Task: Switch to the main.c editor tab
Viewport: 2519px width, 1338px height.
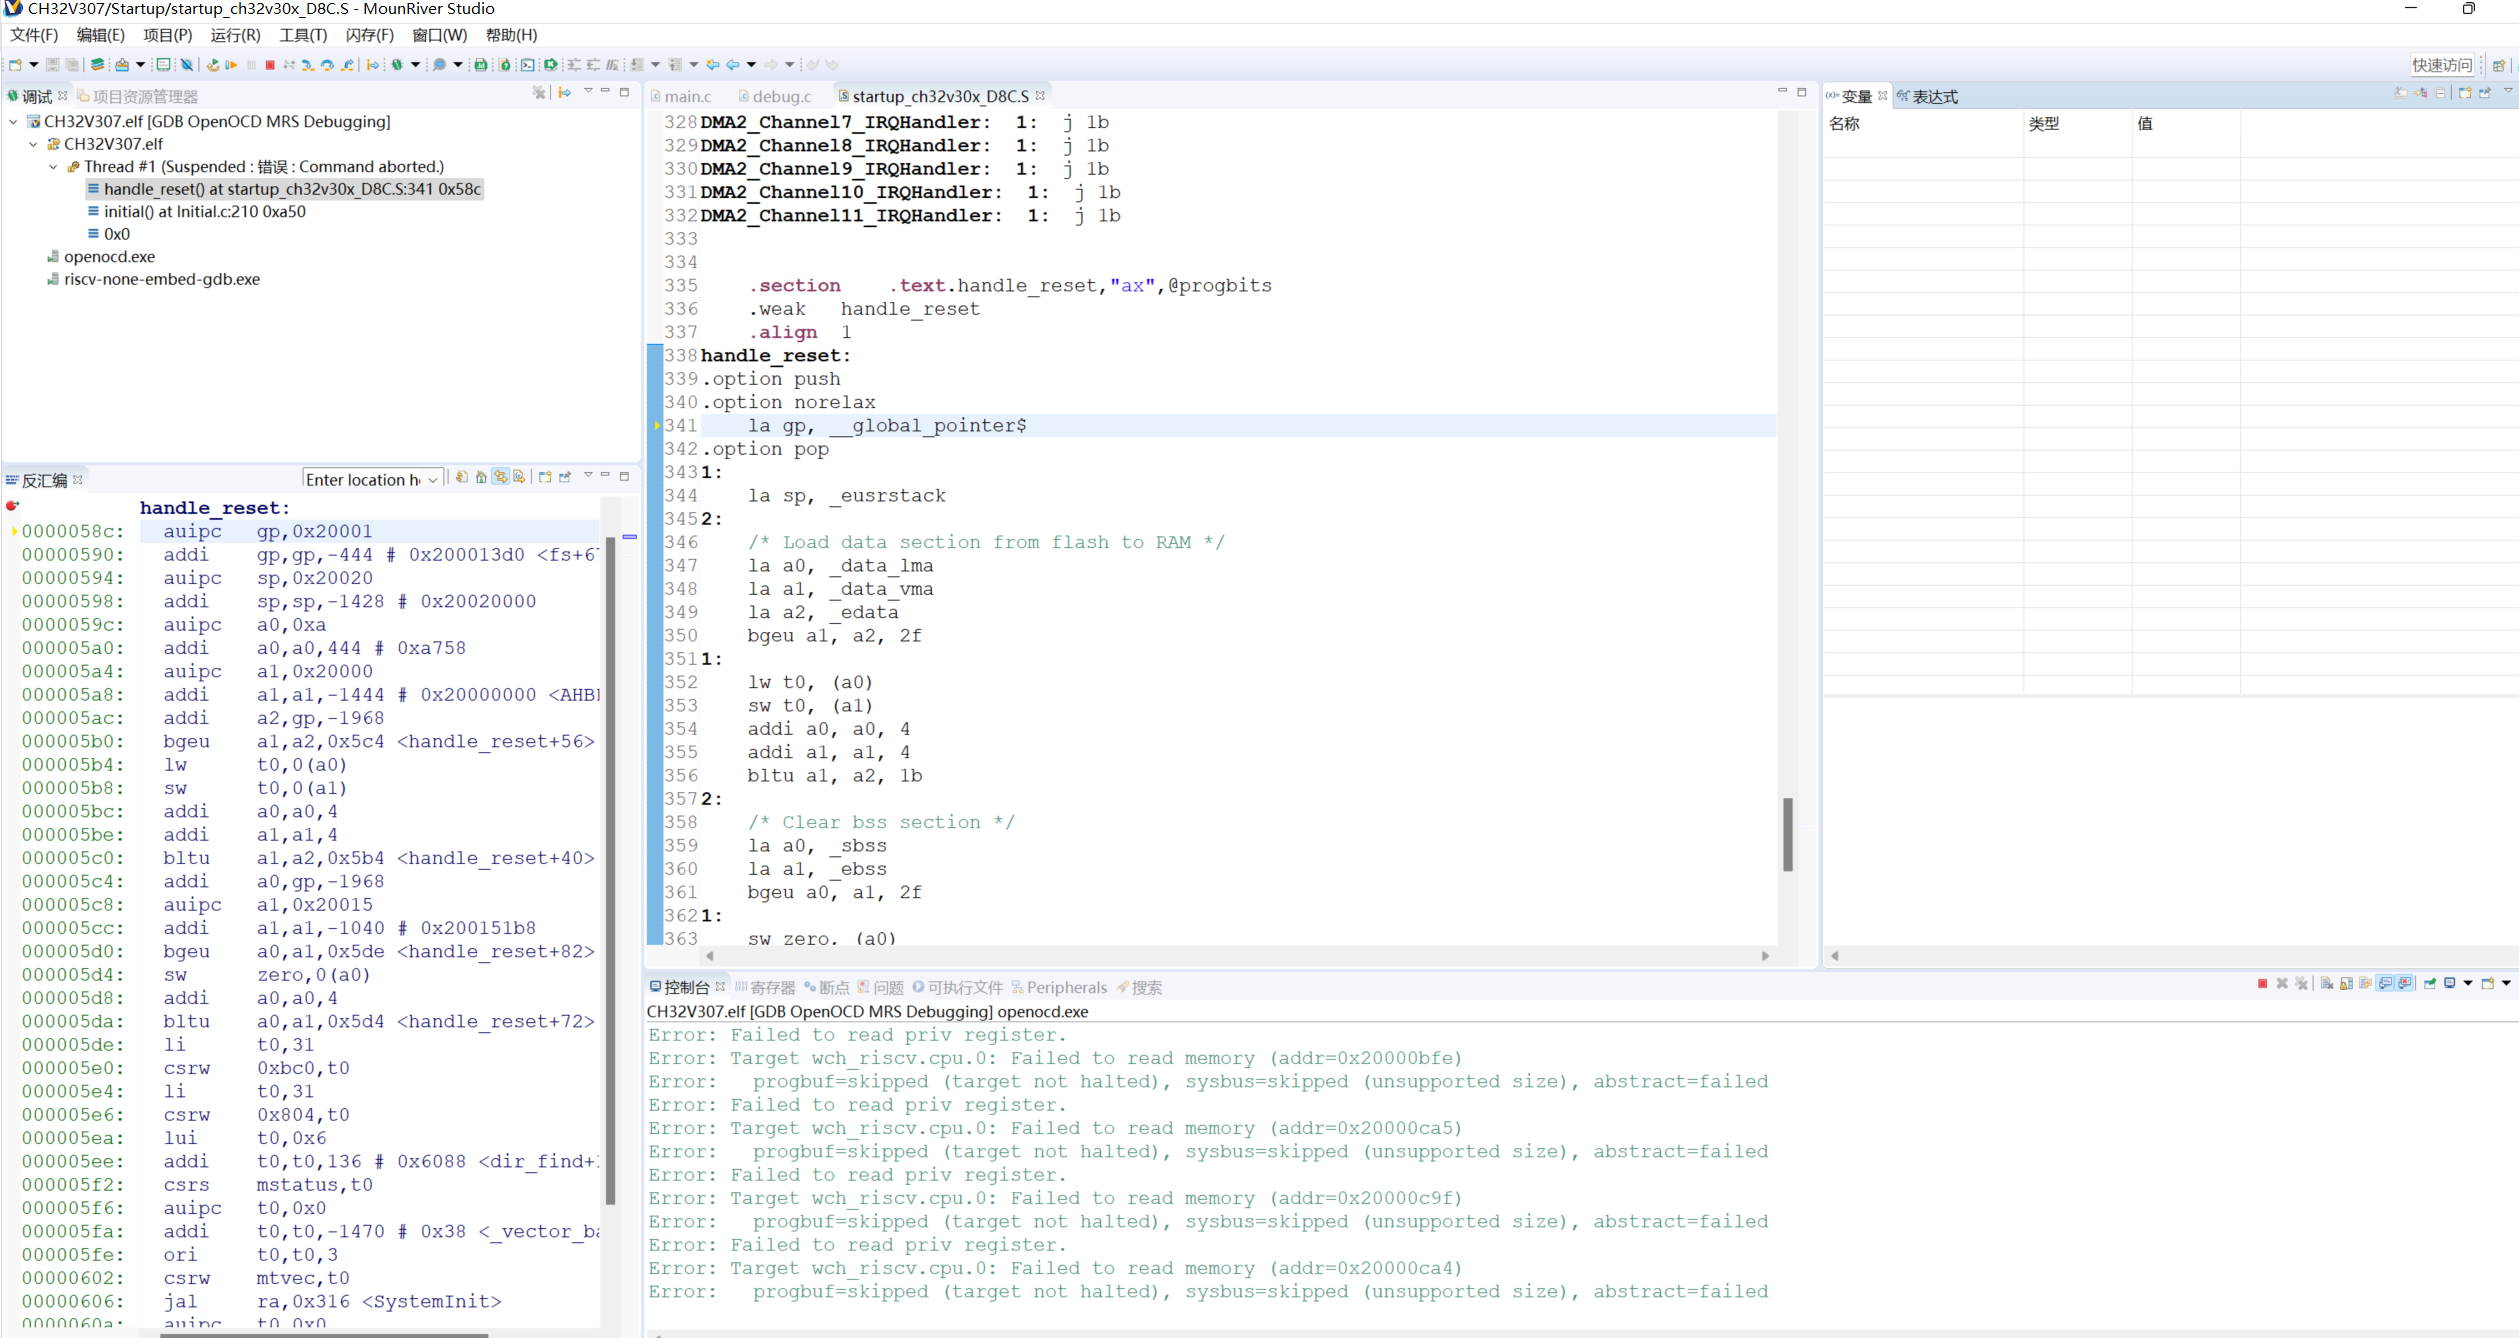Action: (680, 96)
